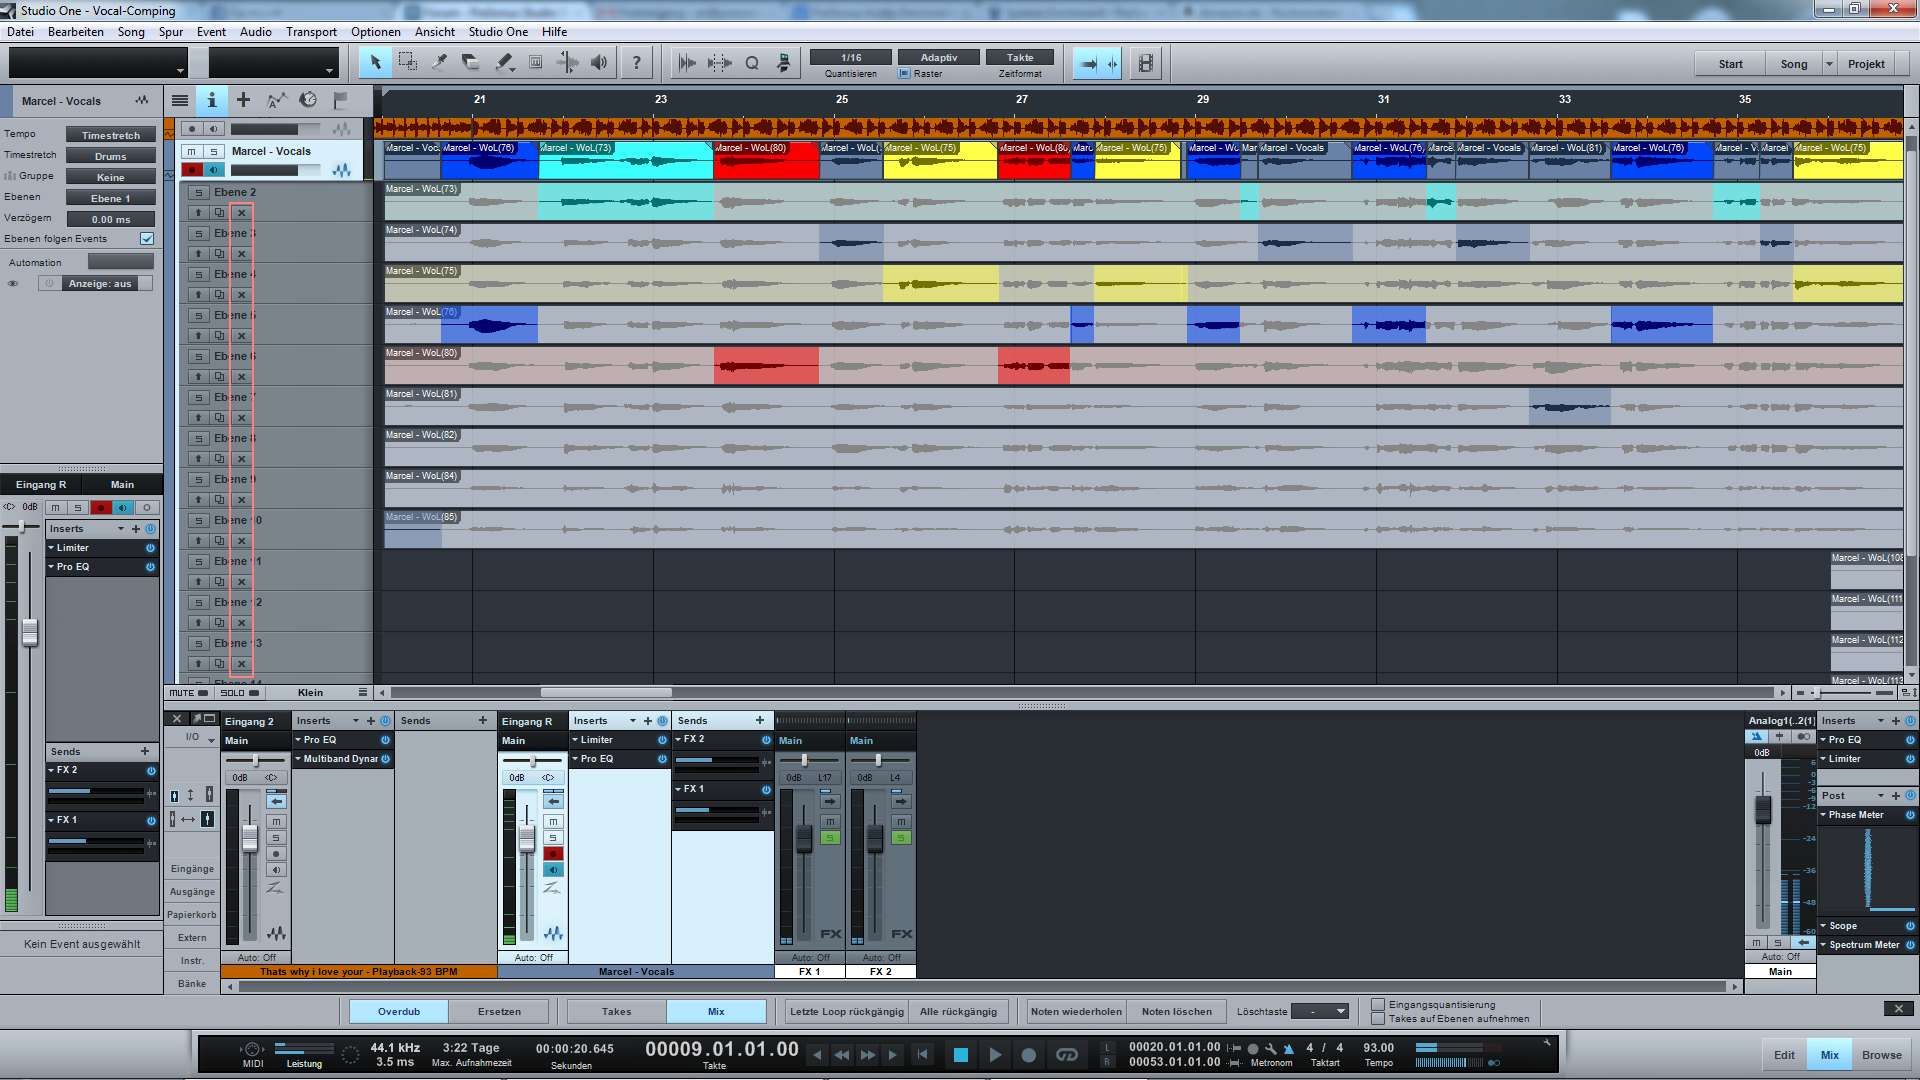This screenshot has width=1920, height=1080.
Task: Add tracks with the plus icon
Action: pyautogui.click(x=243, y=100)
